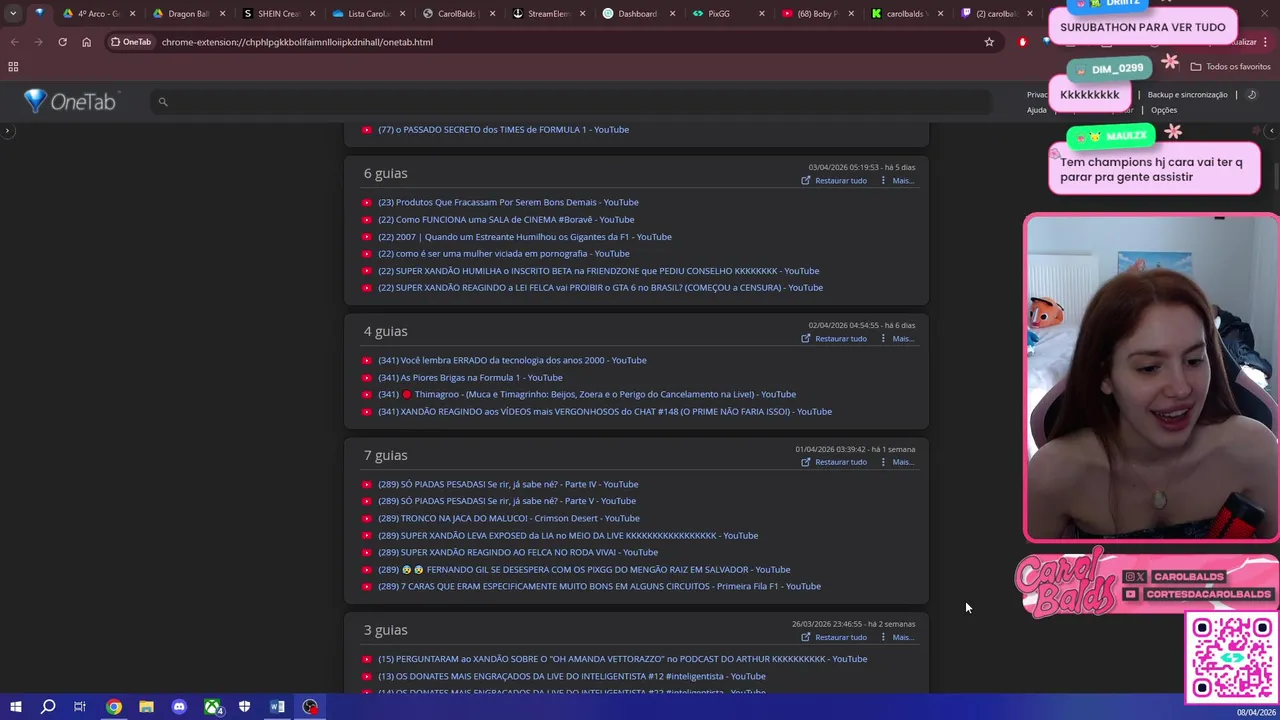Viewport: 1280px width, 720px height.
Task: Go back with the browser back arrow
Action: [14, 42]
